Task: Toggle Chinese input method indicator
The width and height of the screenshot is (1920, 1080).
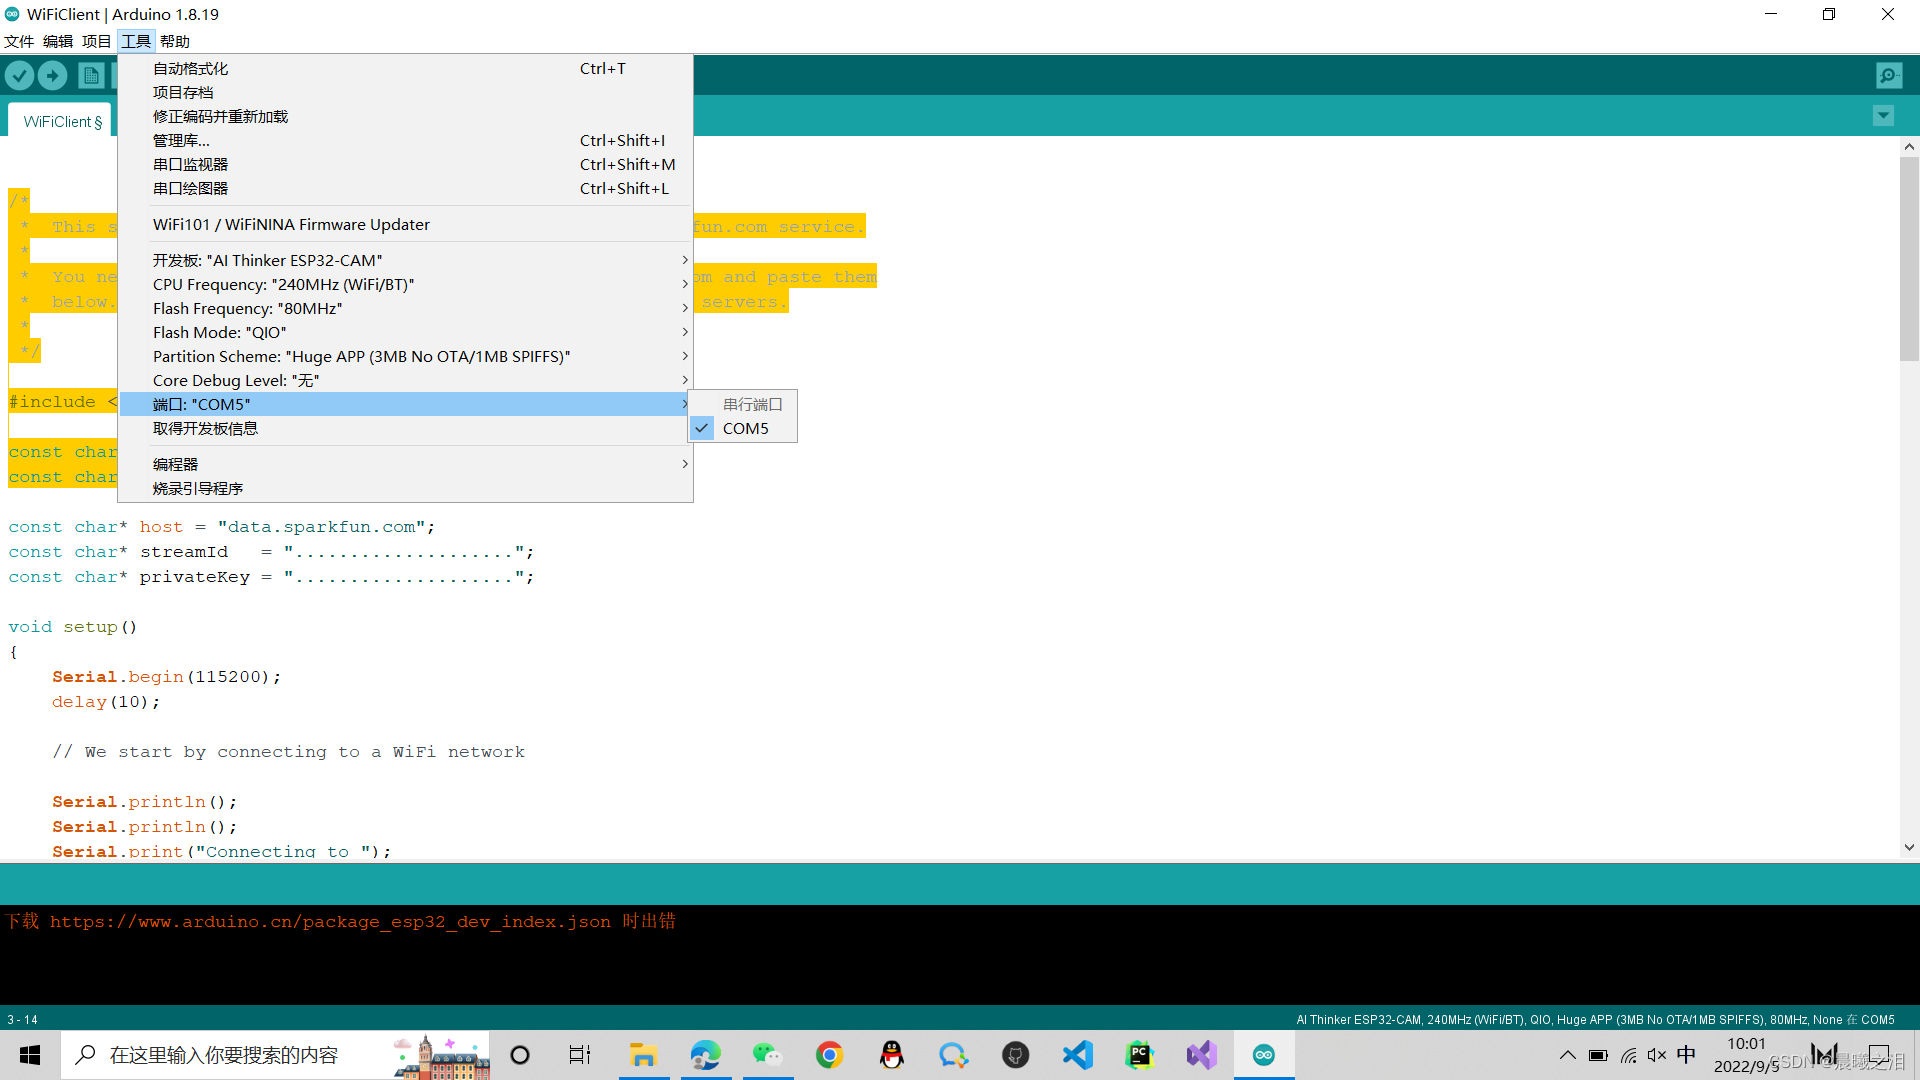Action: pos(1686,1055)
